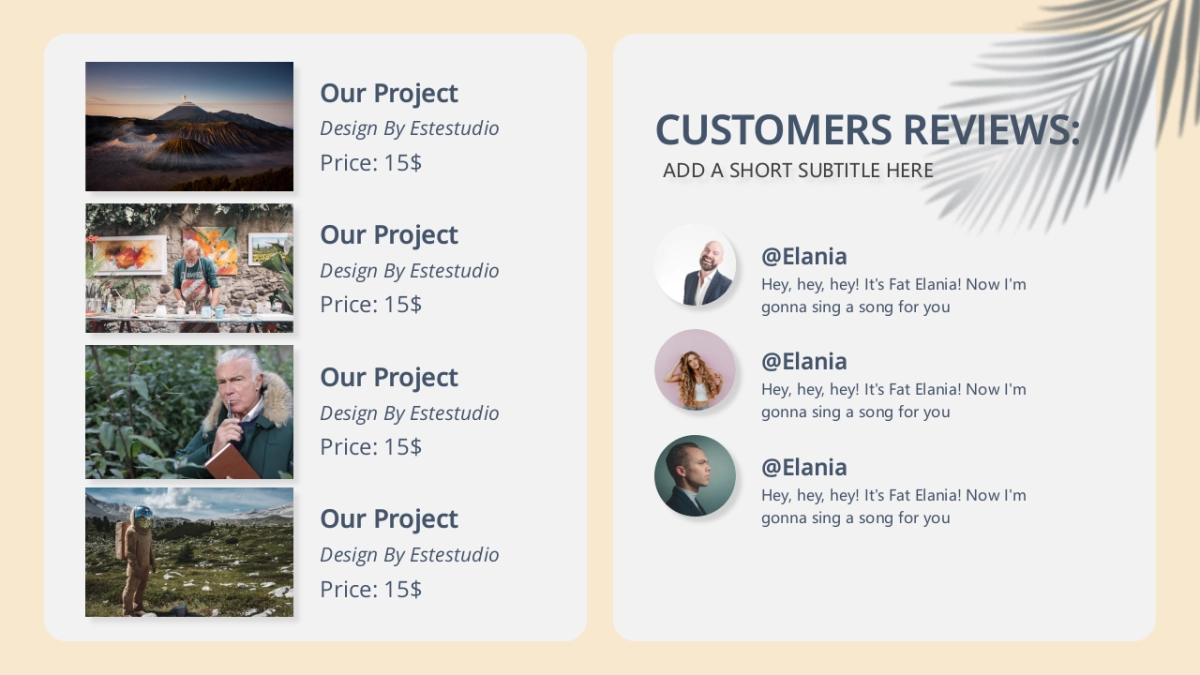Click "Our Project" title beside astronaut image
The height and width of the screenshot is (675, 1200).
click(389, 519)
